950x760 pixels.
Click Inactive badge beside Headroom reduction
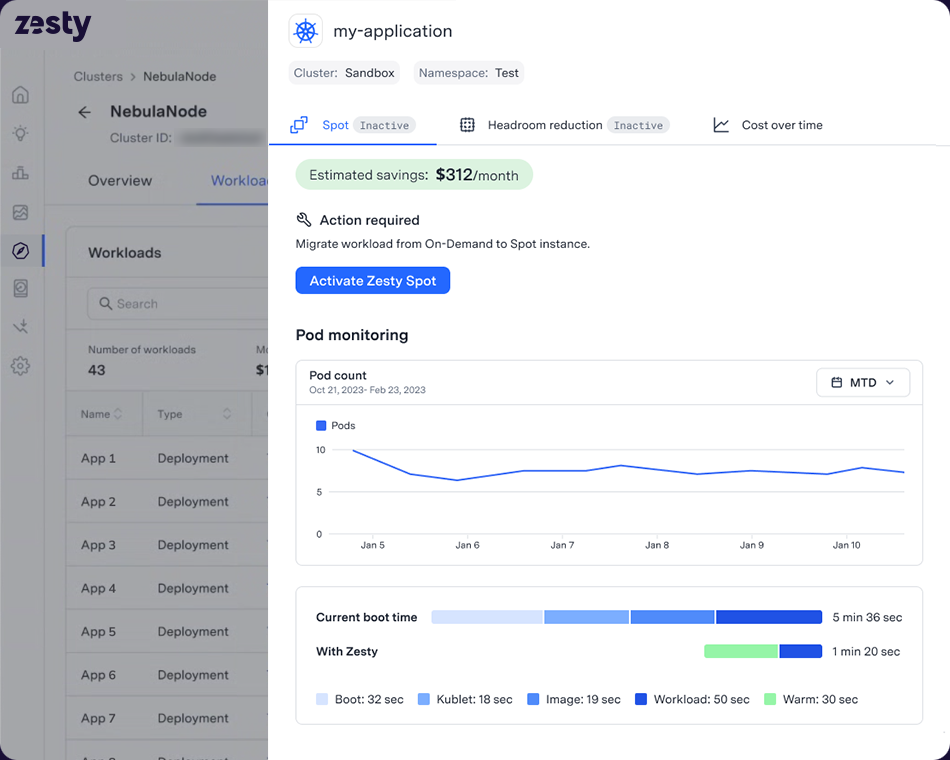pyautogui.click(x=638, y=125)
